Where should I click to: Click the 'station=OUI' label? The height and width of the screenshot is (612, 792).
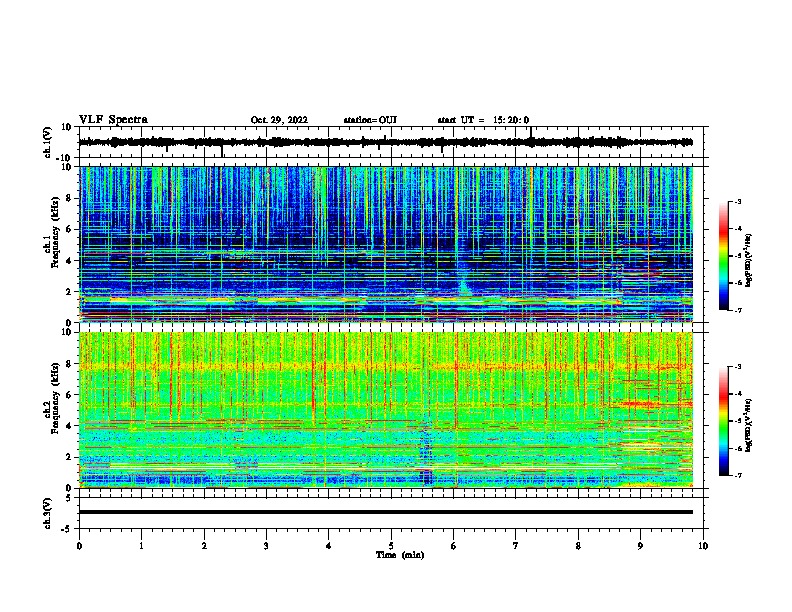(x=370, y=120)
